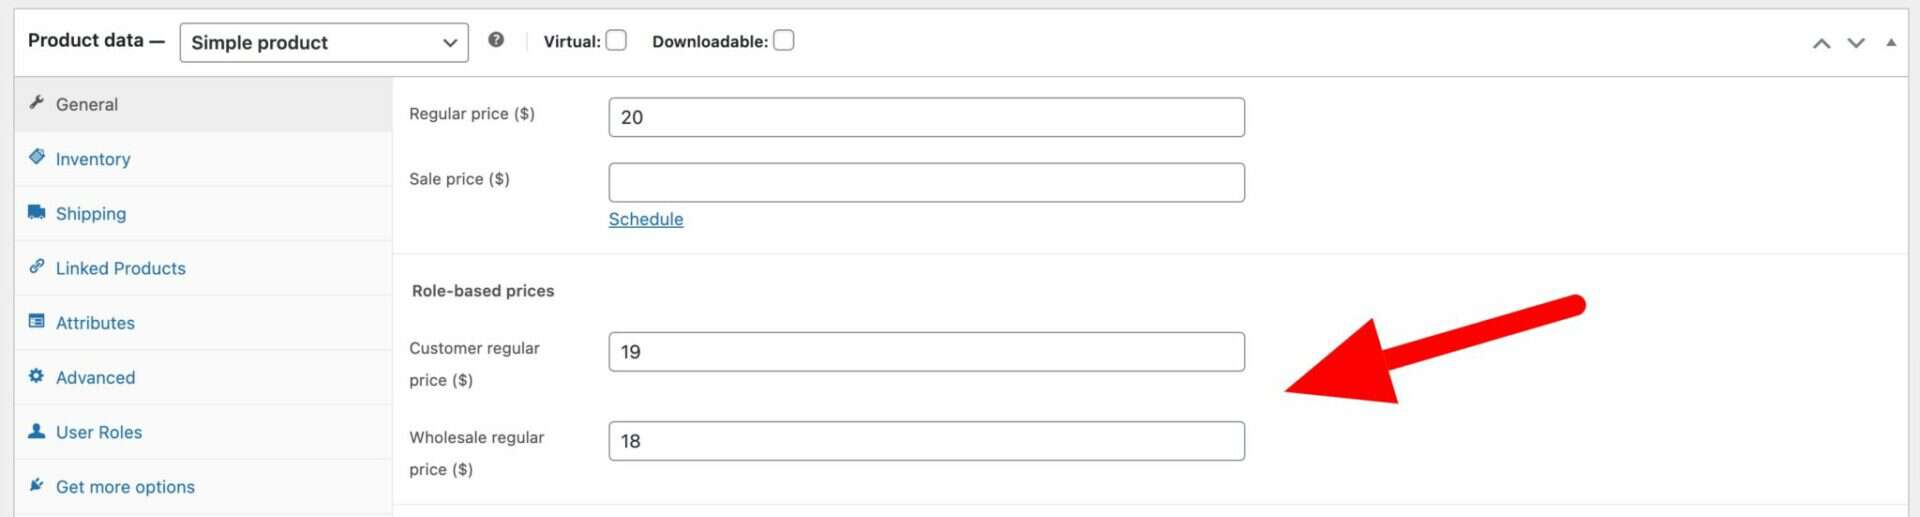Focus the Sale price input field

click(x=927, y=182)
